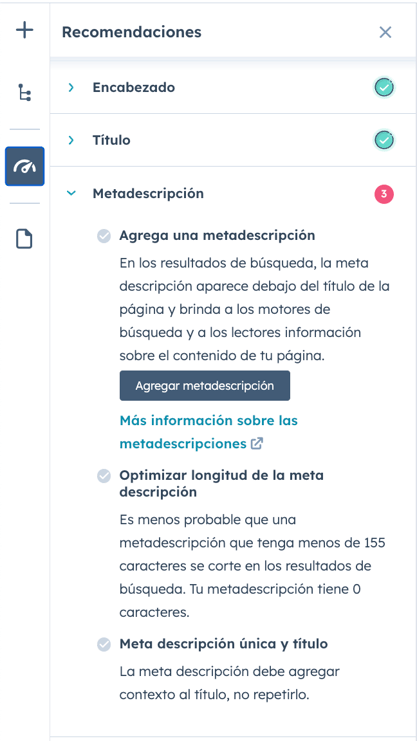Collapse the Metadescripción section chevron
The width and height of the screenshot is (417, 741).
[71, 193]
